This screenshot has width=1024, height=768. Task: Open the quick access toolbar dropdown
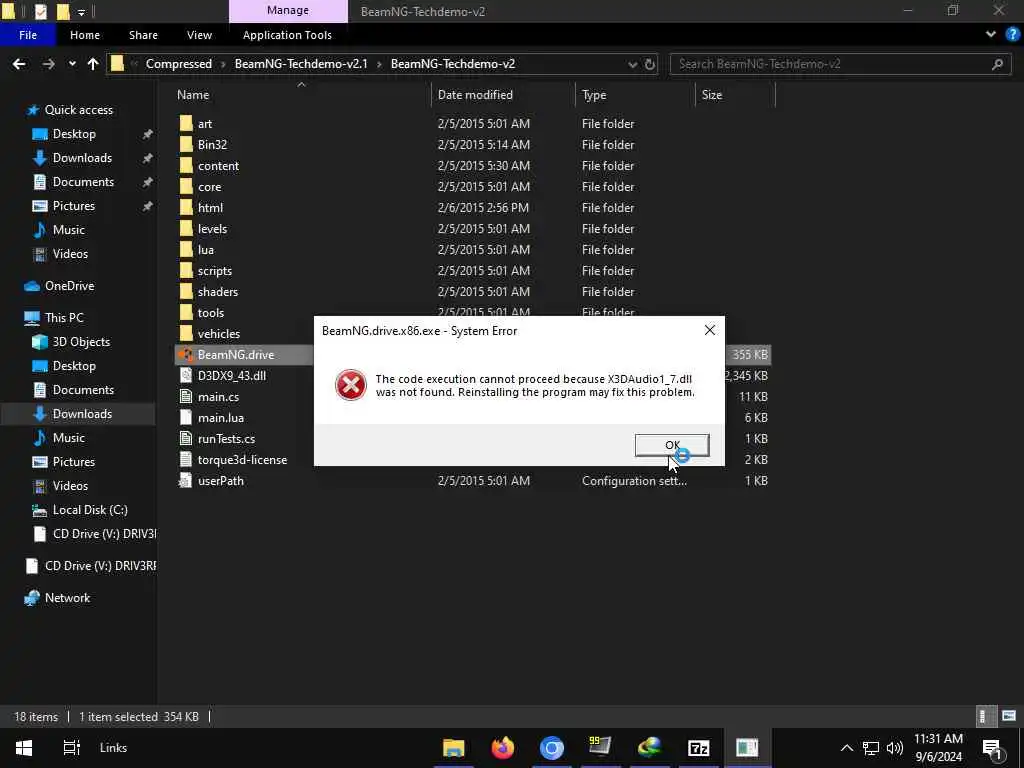82,12
